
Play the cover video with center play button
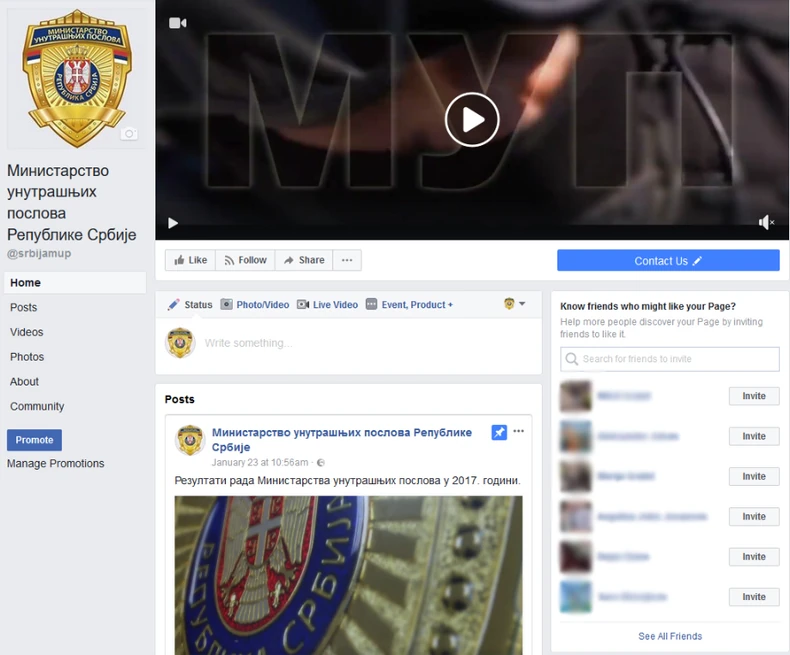(472, 120)
